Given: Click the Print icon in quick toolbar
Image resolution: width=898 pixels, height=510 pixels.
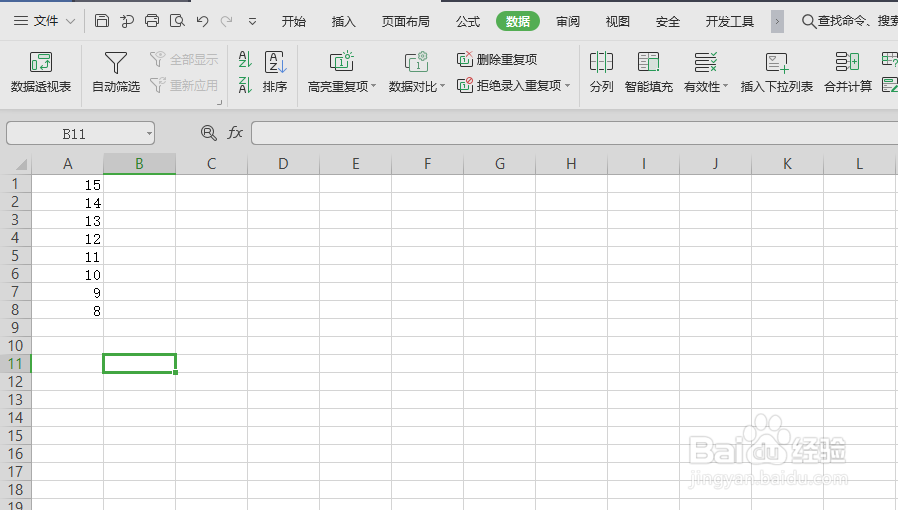Looking at the screenshot, I should point(152,21).
